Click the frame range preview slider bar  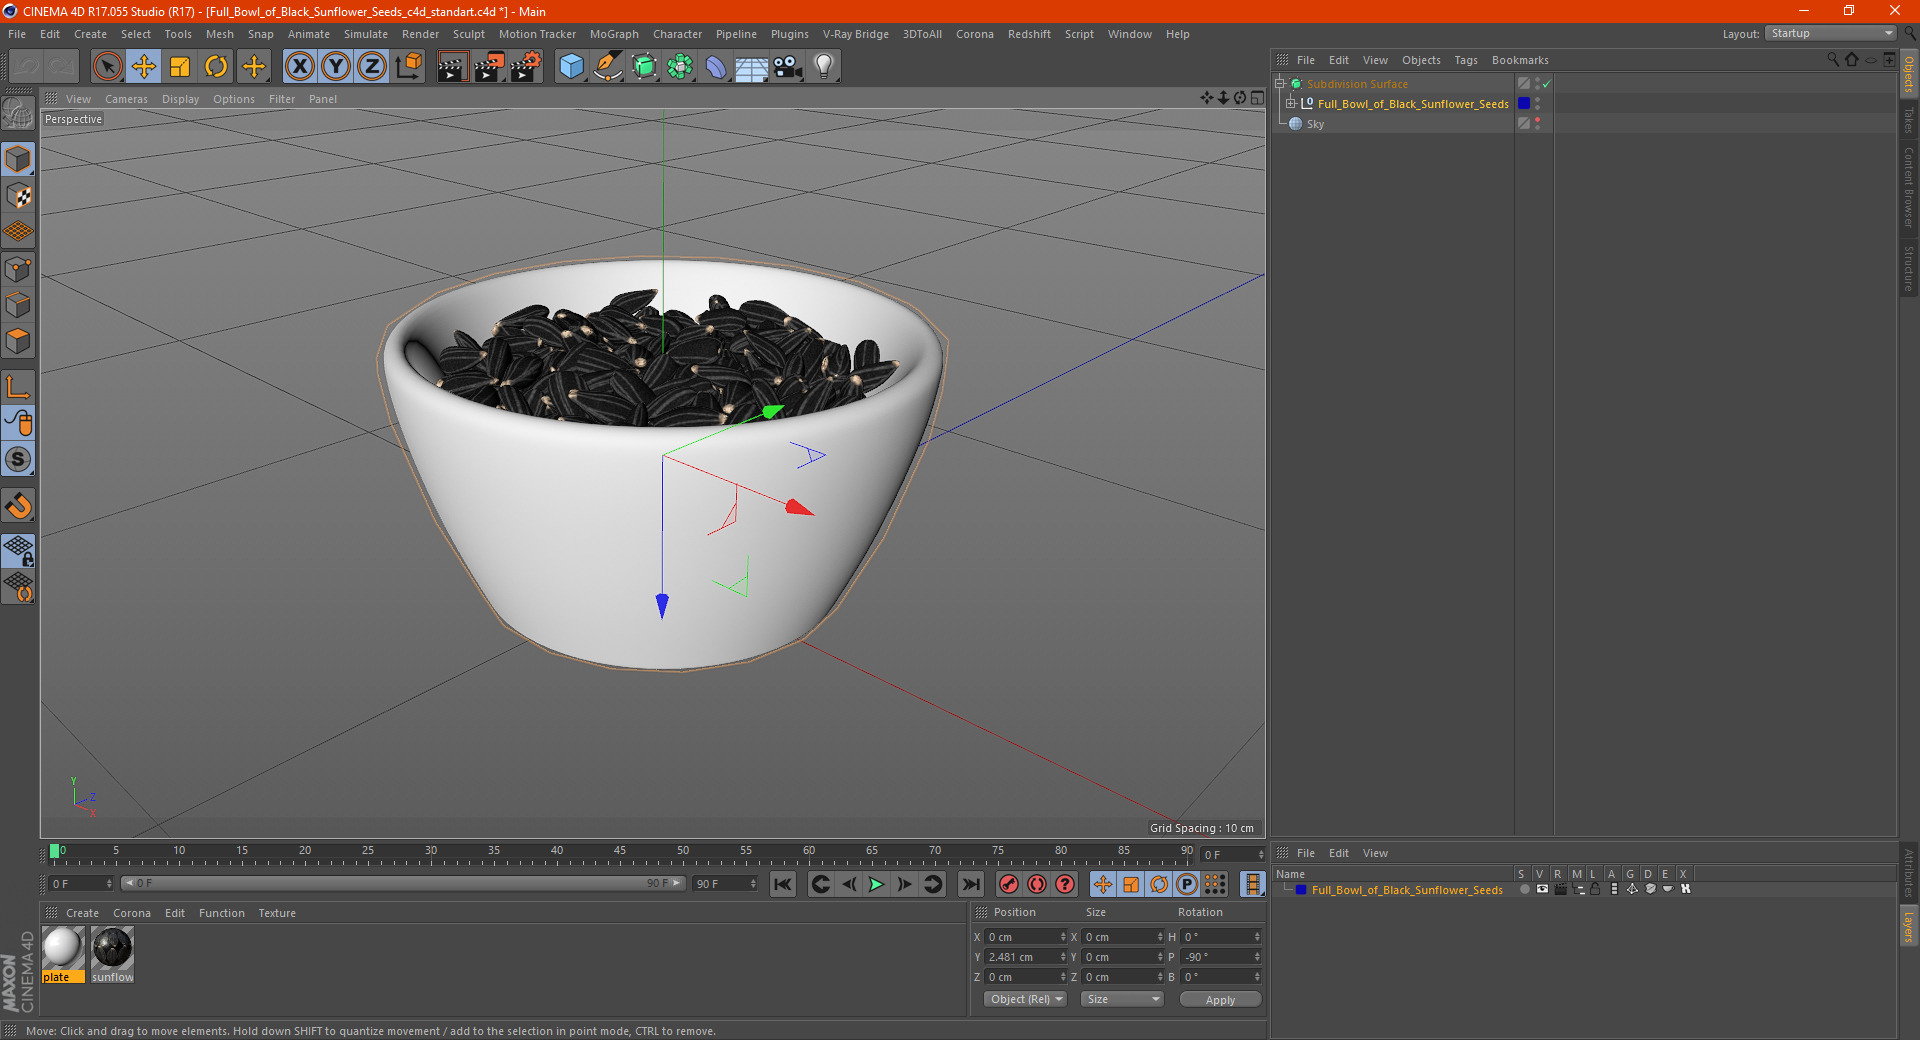point(403,883)
